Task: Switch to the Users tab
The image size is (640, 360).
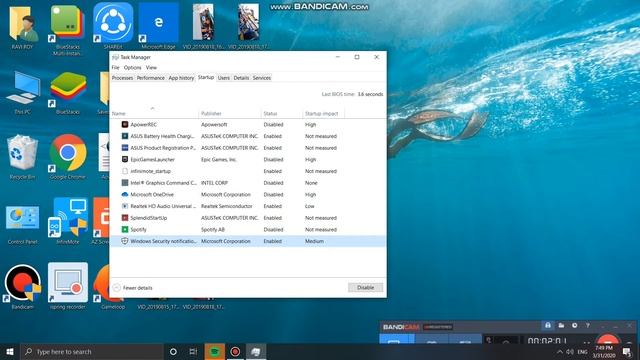Action: 224,78
